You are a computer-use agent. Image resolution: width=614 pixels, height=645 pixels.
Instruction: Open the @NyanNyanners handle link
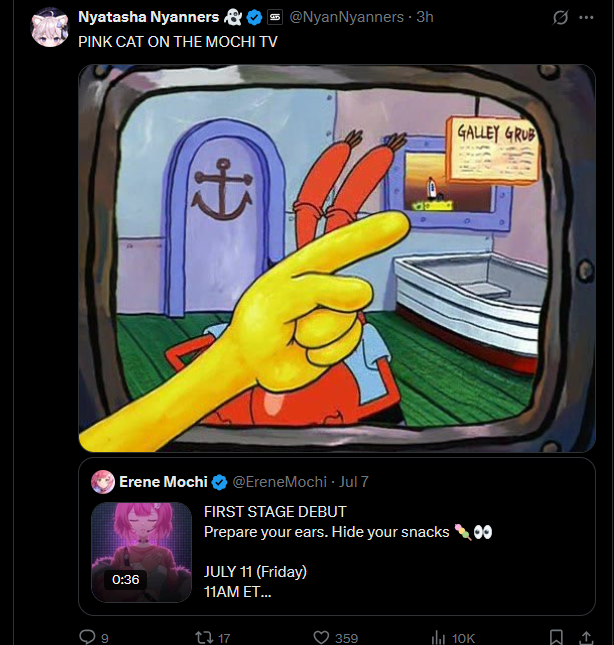pos(347,17)
